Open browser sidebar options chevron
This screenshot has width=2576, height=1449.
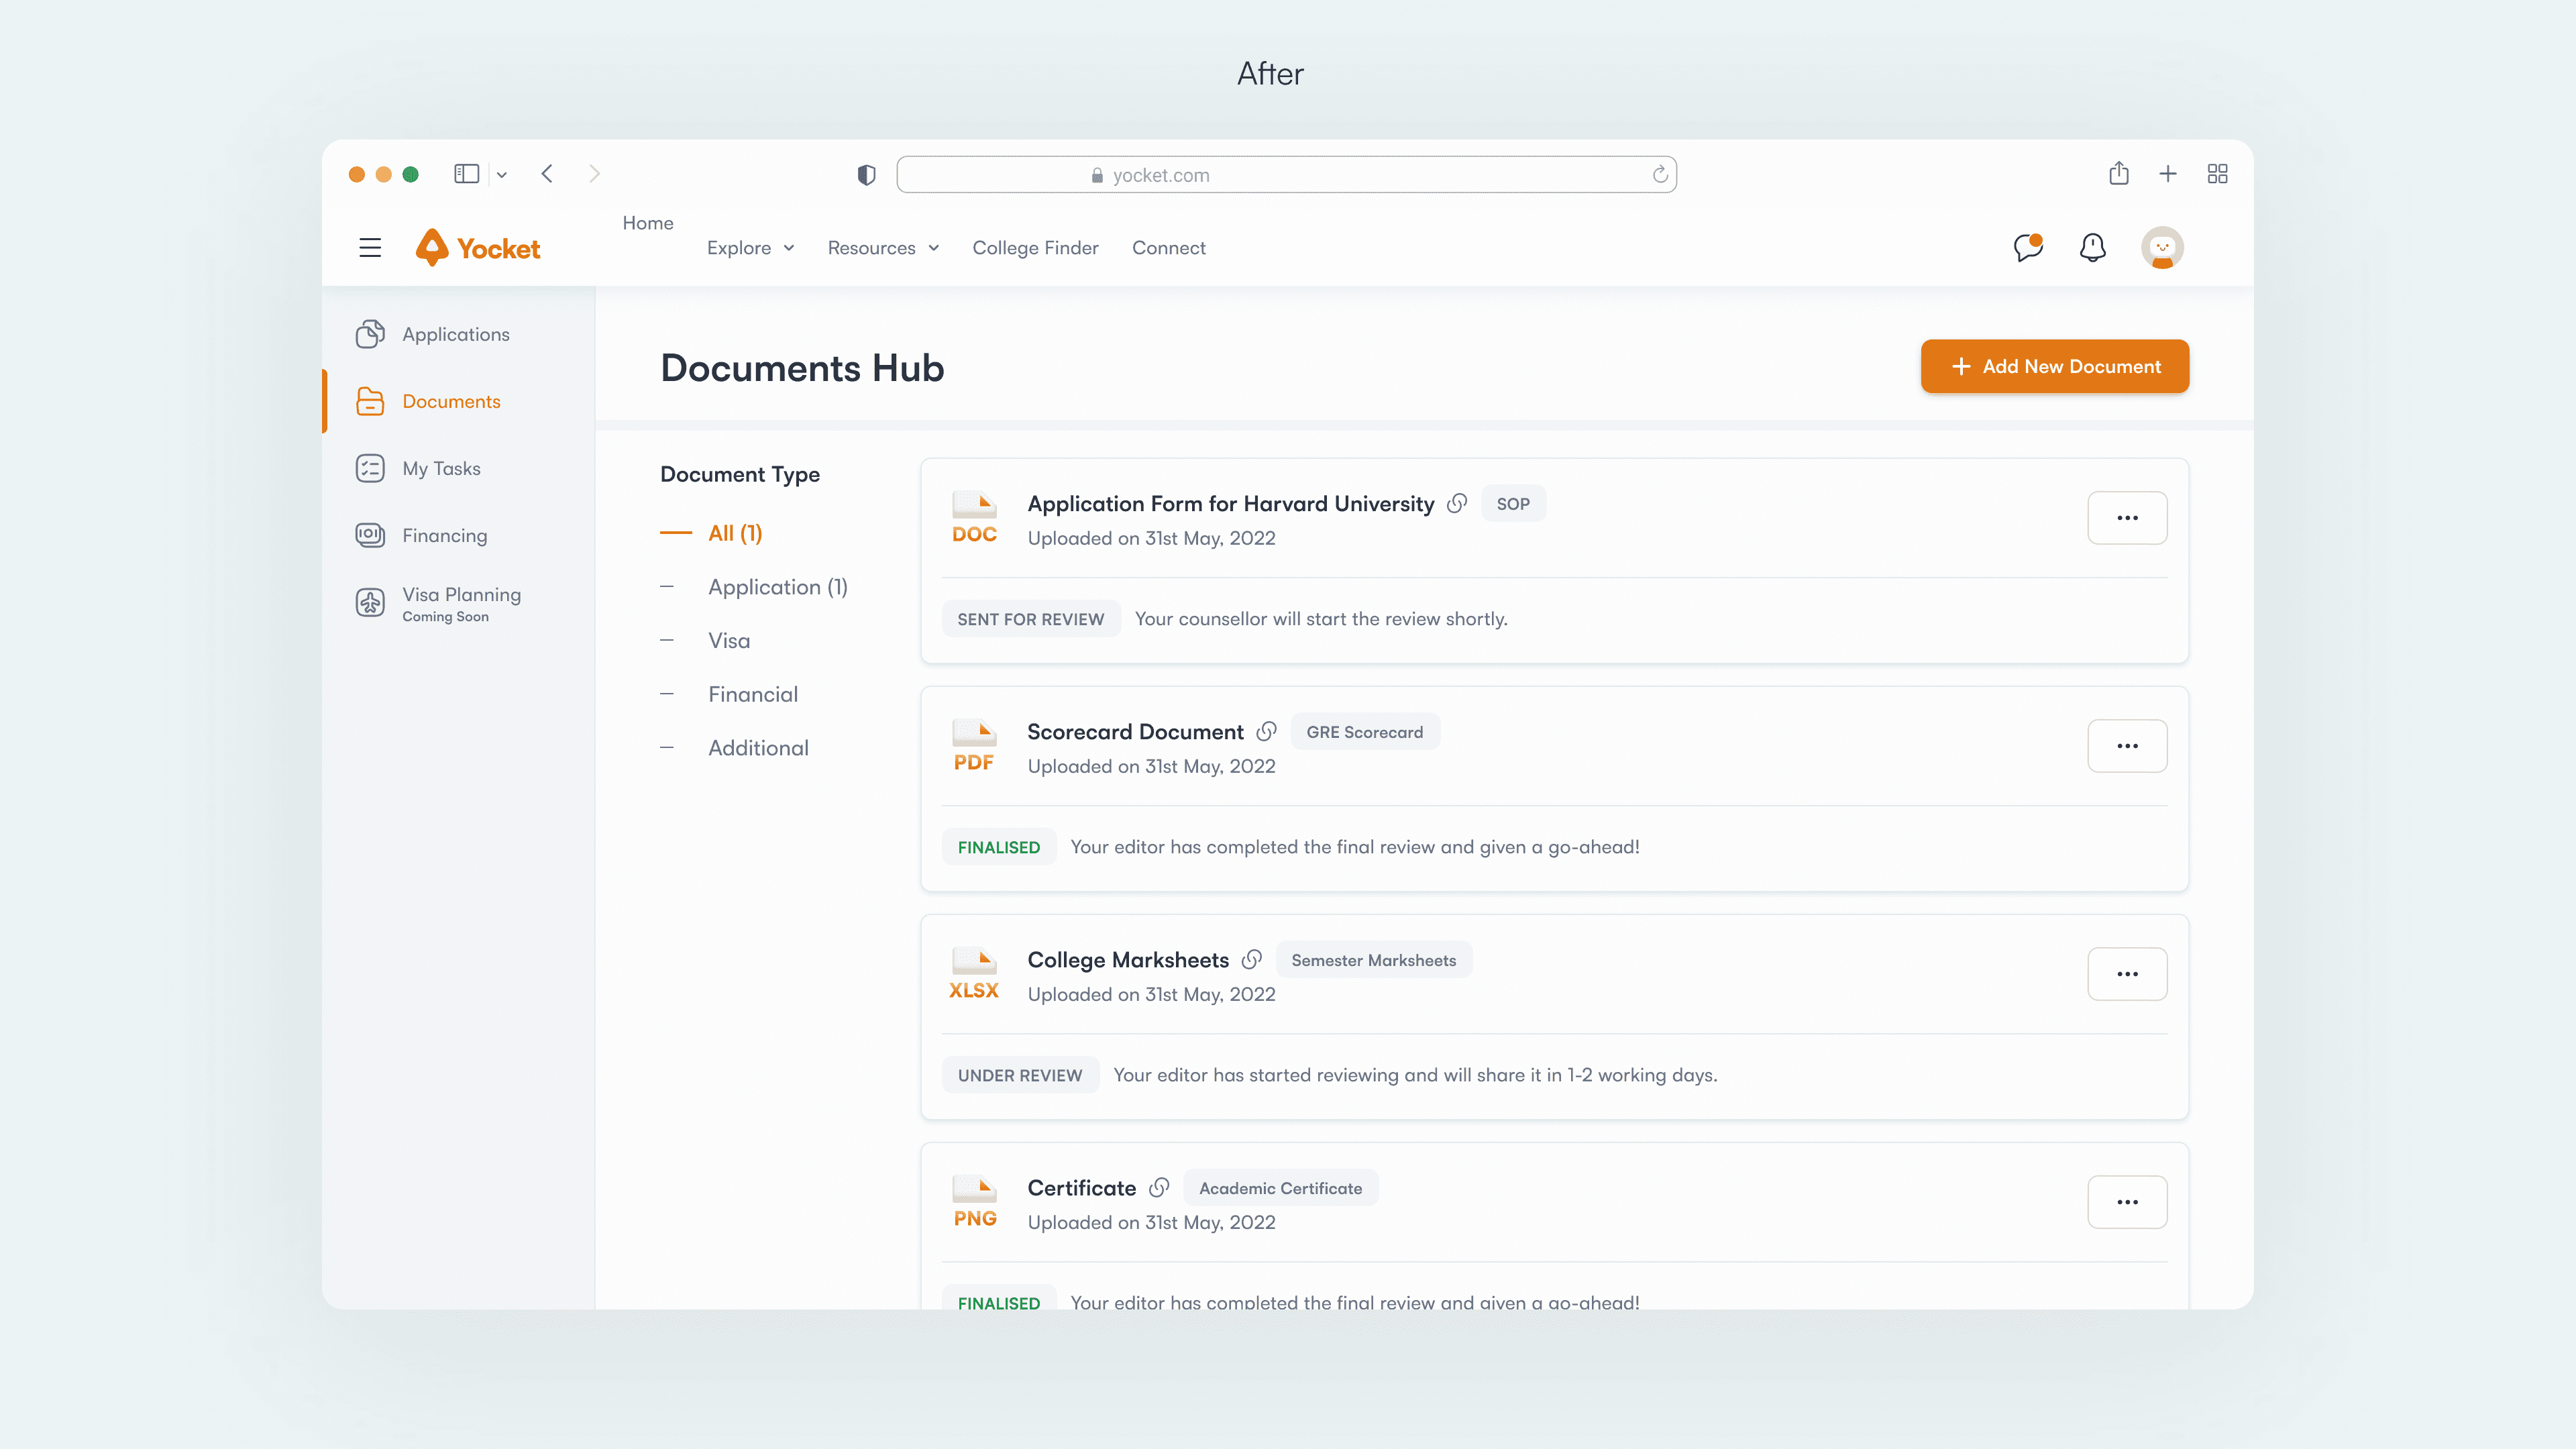click(x=502, y=175)
